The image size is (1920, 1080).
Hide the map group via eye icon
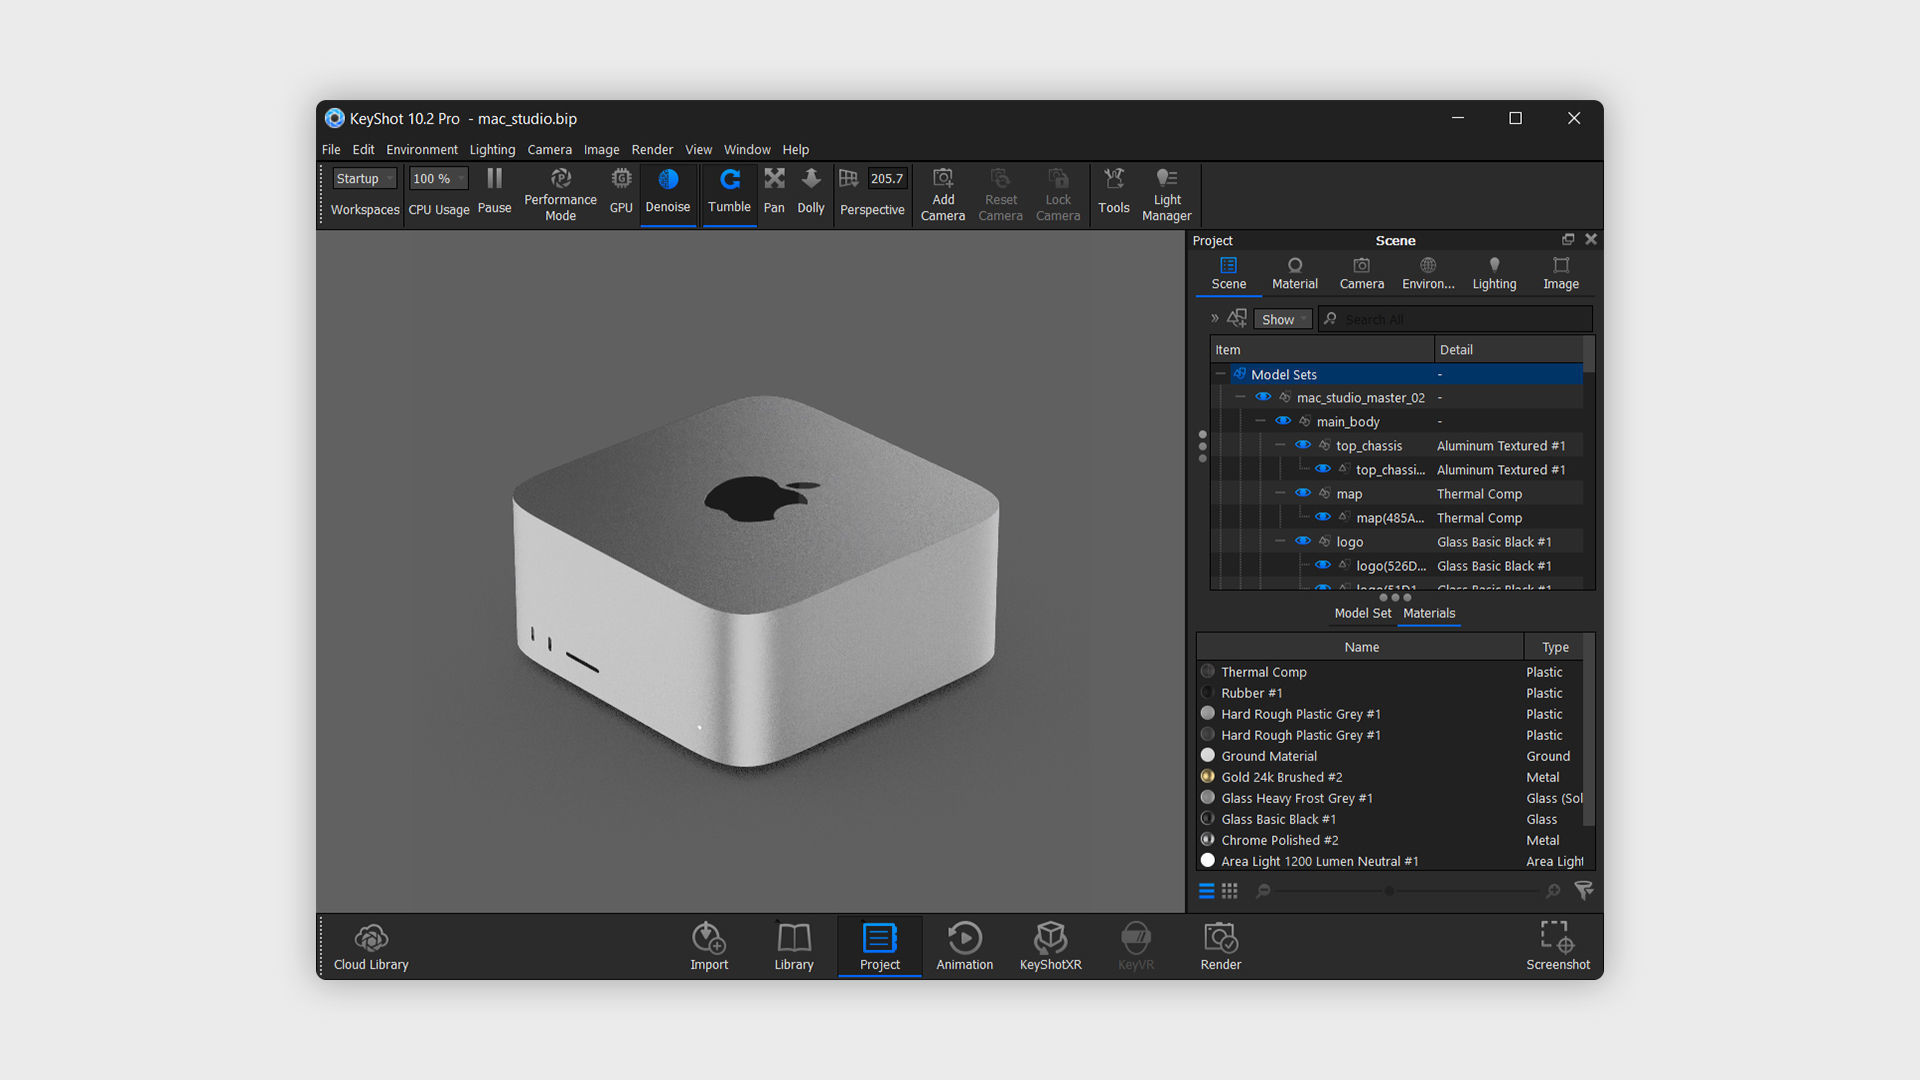[1303, 494]
